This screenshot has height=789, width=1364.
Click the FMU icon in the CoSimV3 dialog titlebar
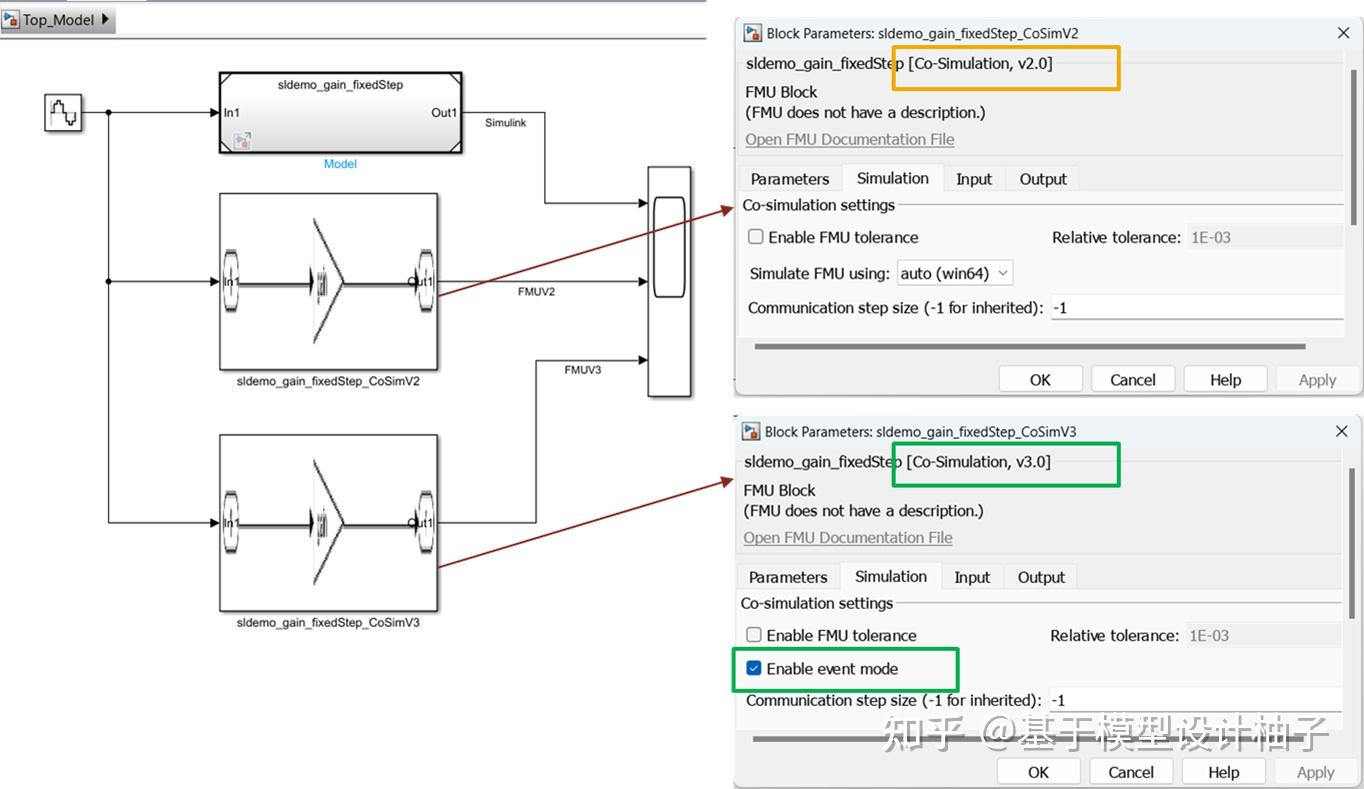(750, 431)
